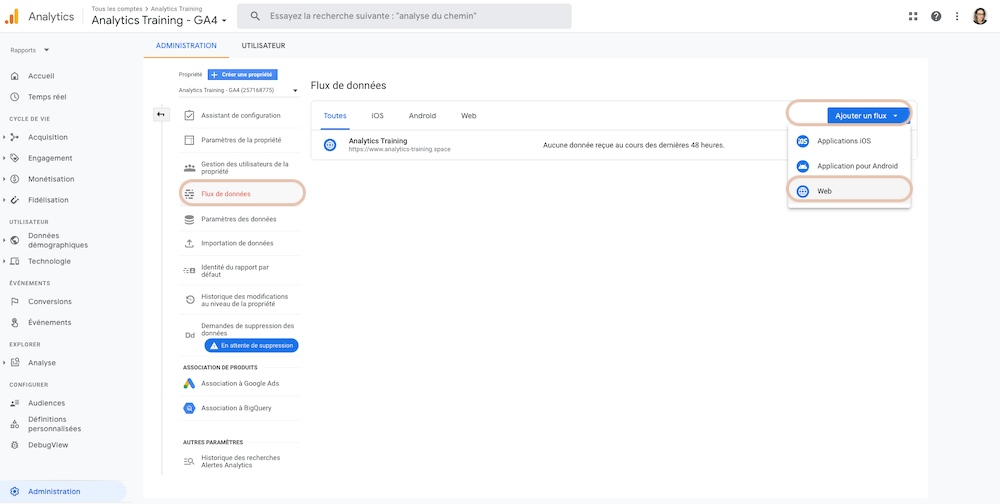Viewport: 1000px width, 504px height.
Task: Choose Application pour Android from the menu
Action: [849, 166]
